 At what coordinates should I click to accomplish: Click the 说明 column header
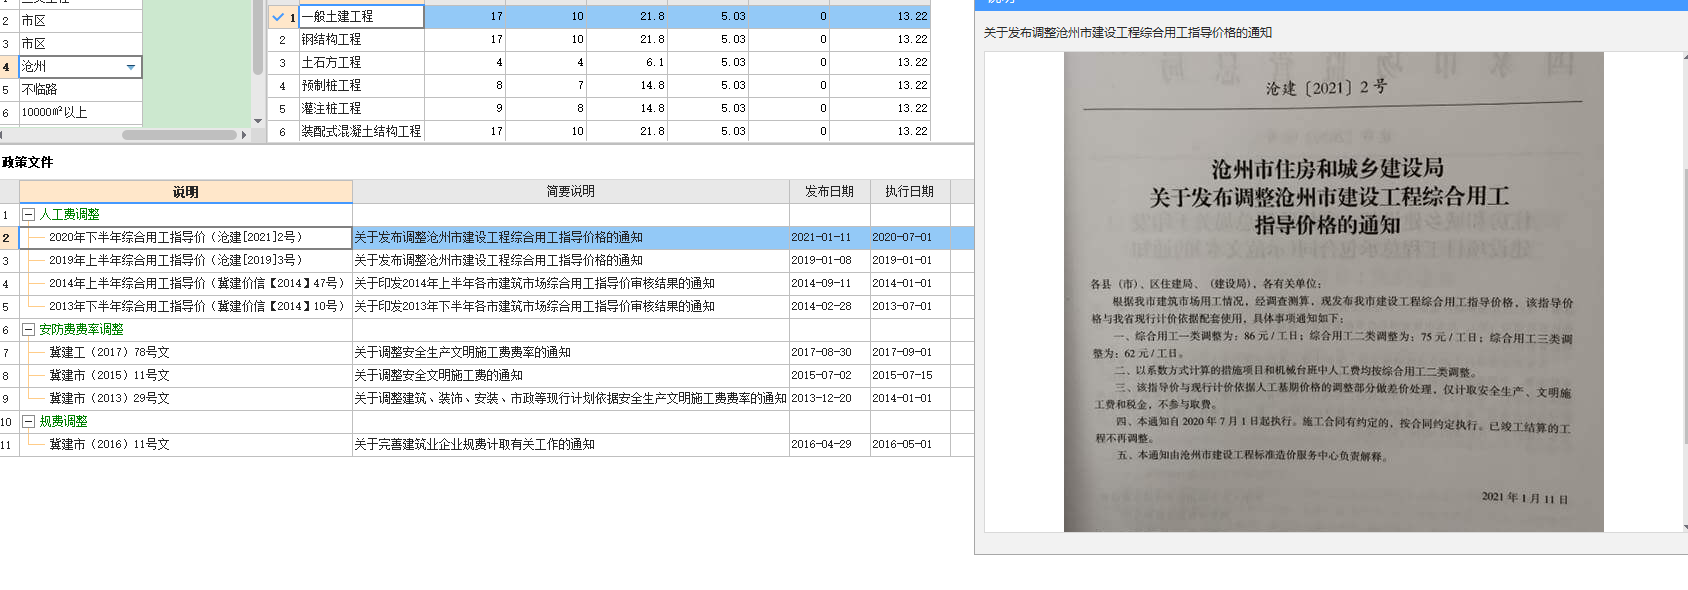tap(185, 191)
